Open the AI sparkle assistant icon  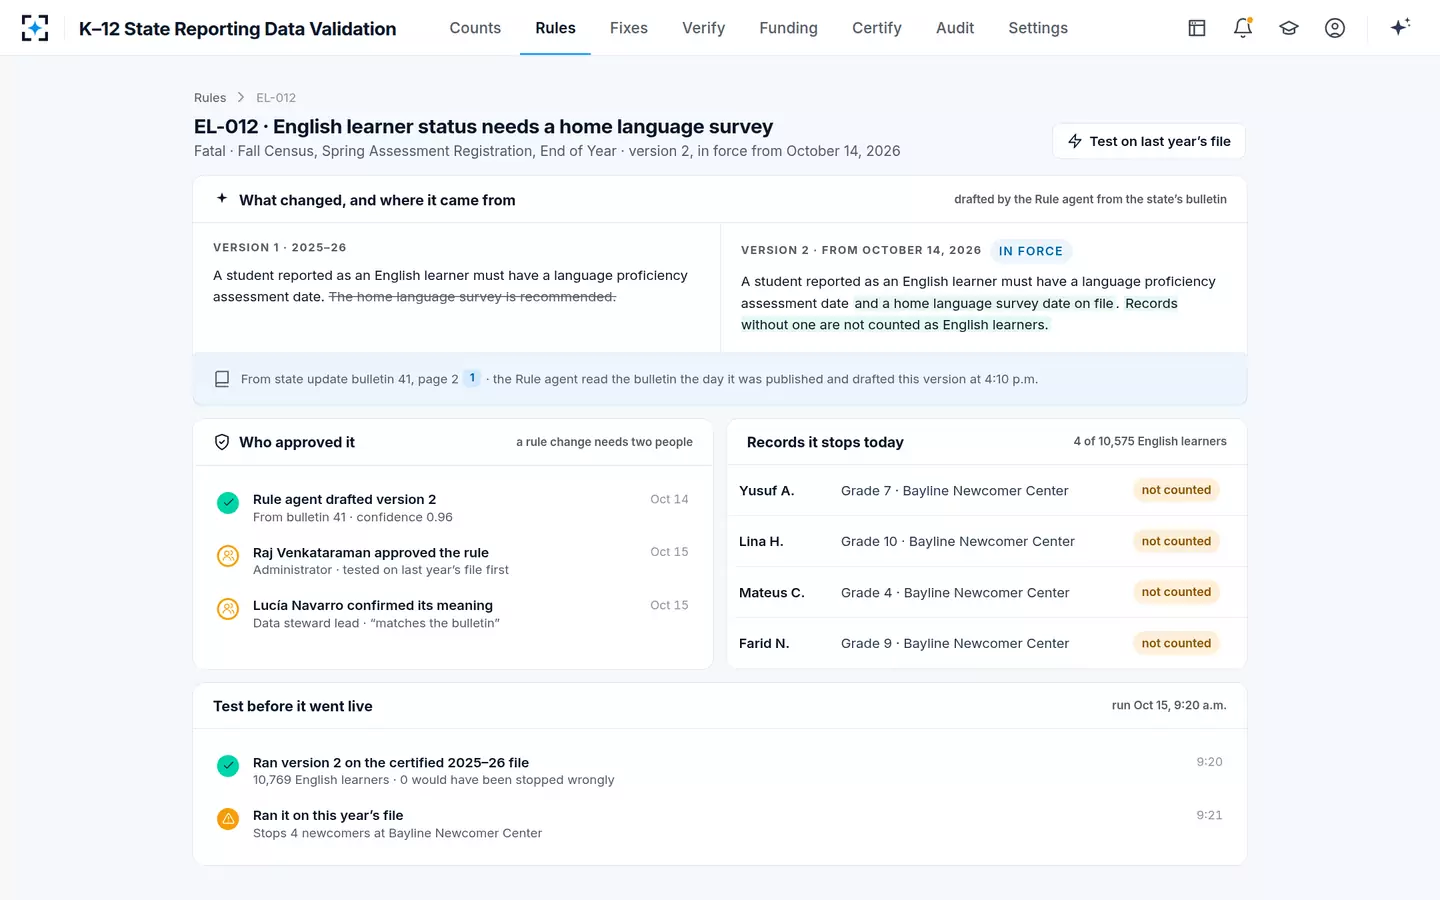[x=1400, y=27]
